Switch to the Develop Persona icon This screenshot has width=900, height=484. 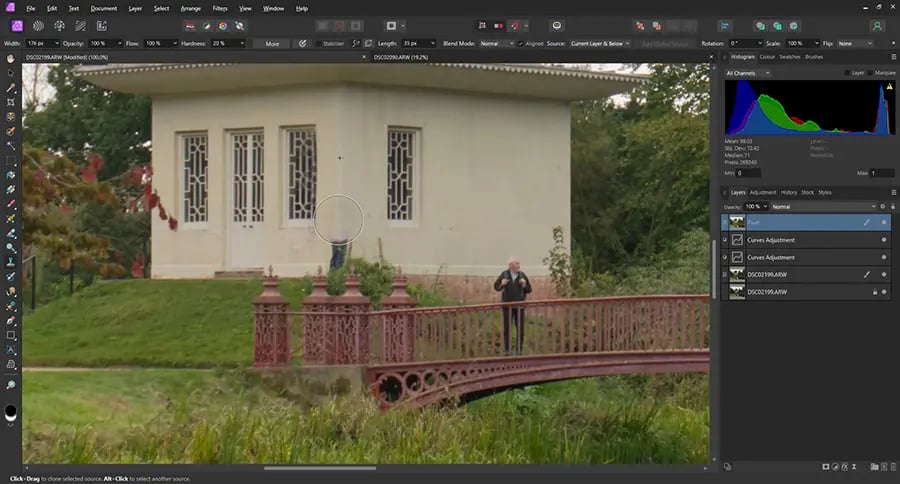59,26
